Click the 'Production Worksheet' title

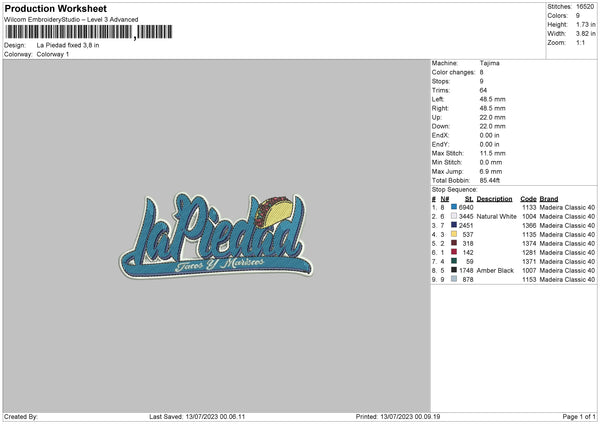(x=55, y=8)
